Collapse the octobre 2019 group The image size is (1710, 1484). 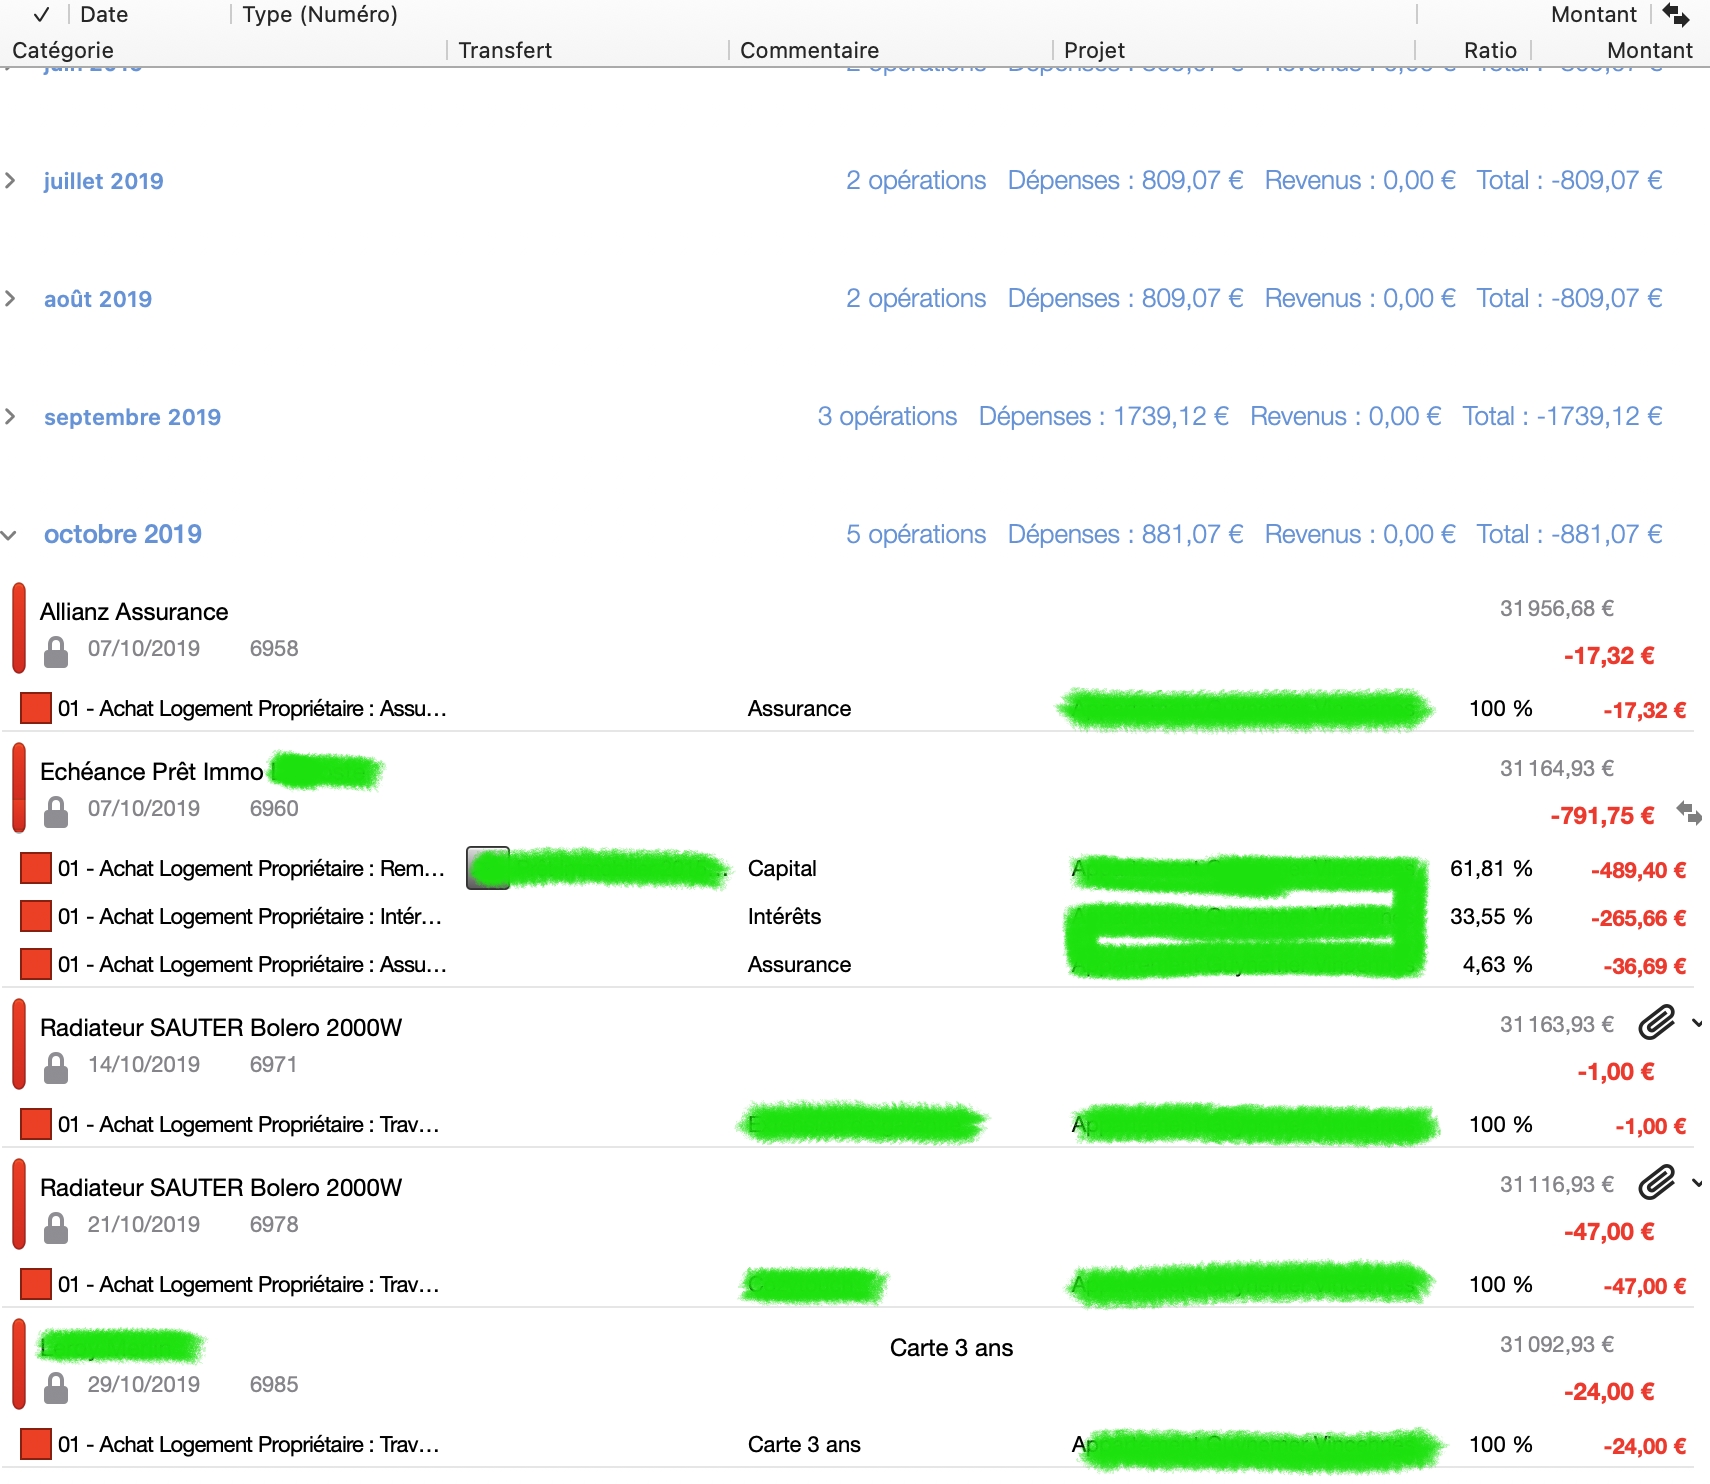(x=10, y=535)
